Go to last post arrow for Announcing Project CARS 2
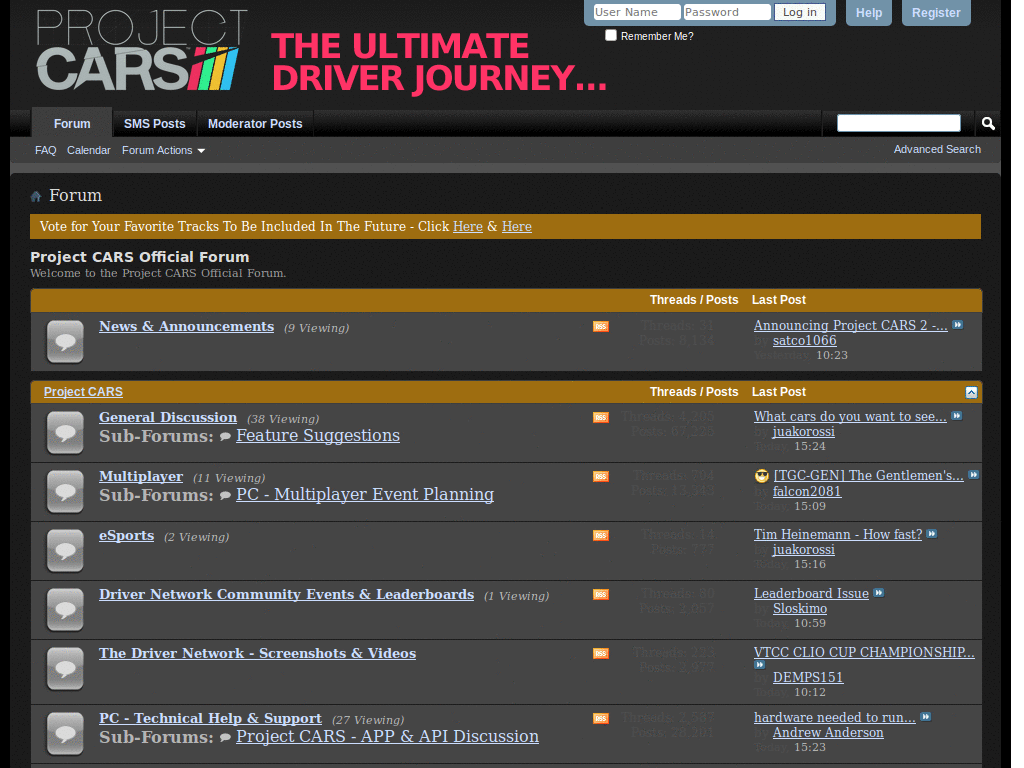 pyautogui.click(x=957, y=325)
